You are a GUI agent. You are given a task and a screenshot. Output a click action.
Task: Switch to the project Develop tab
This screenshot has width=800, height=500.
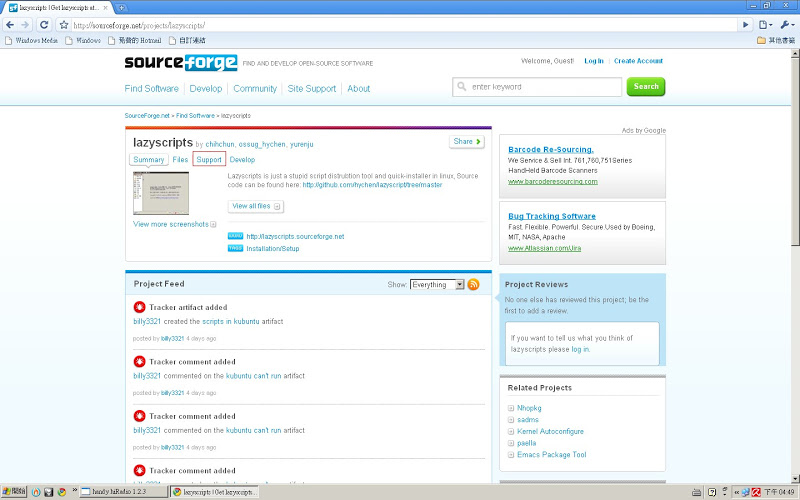click(242, 160)
